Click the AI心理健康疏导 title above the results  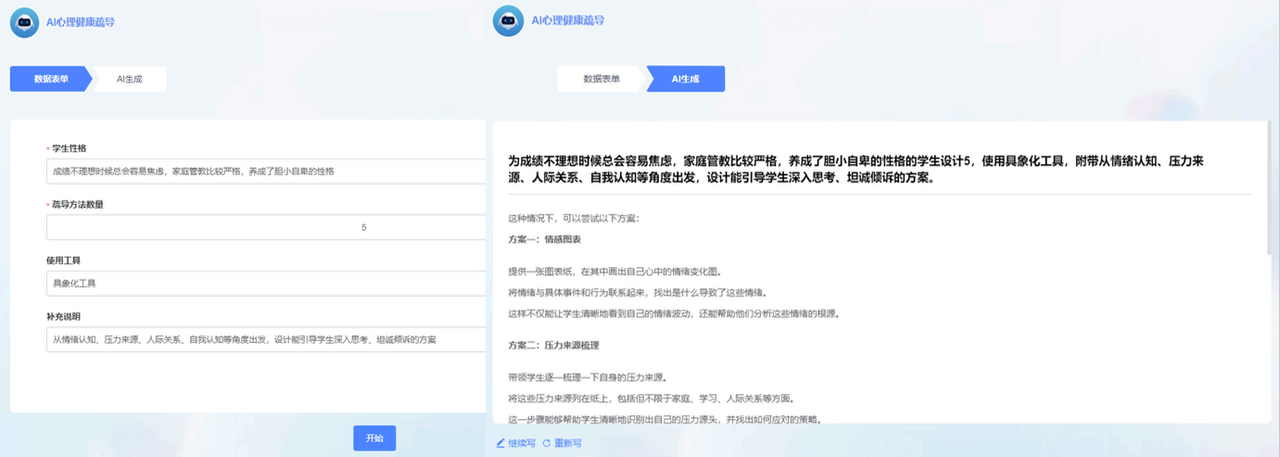(x=567, y=20)
